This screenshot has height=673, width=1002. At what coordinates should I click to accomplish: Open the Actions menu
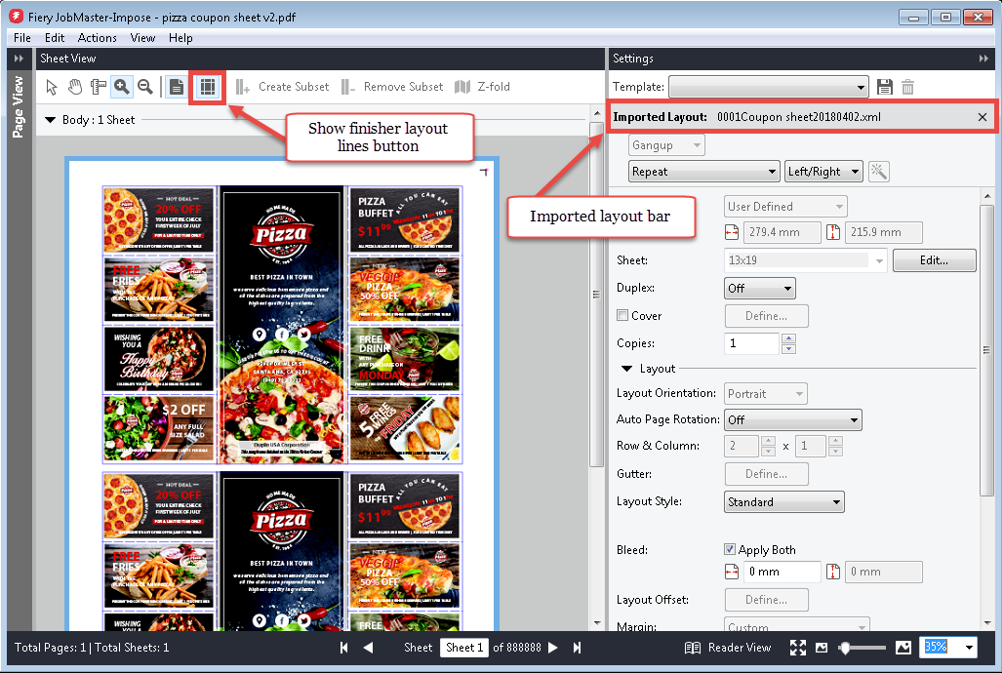[97, 38]
